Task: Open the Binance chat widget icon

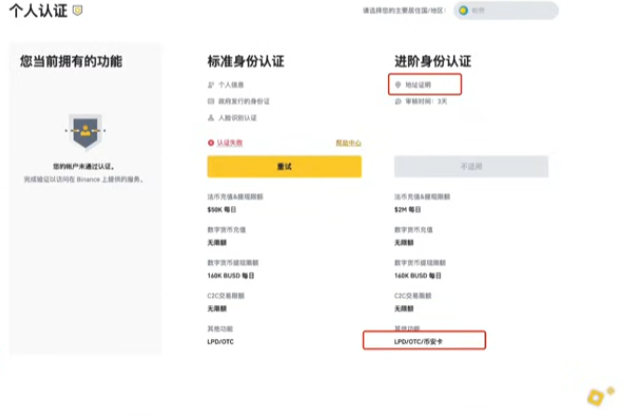Action: [x=599, y=396]
